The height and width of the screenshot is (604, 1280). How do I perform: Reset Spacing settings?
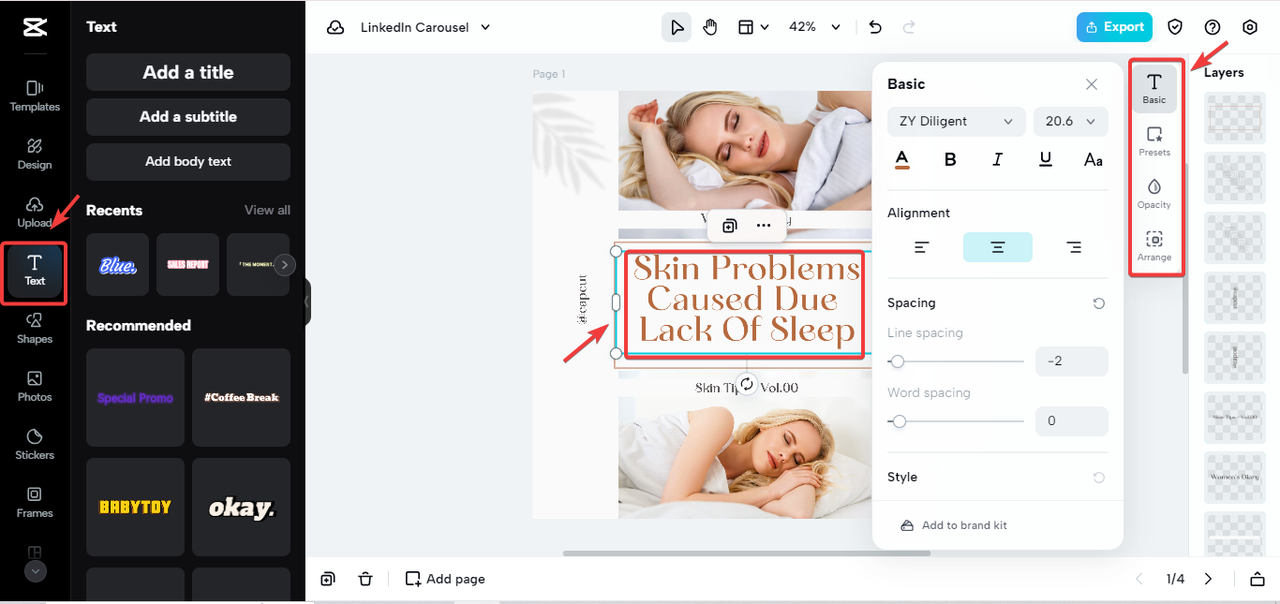(x=1099, y=303)
